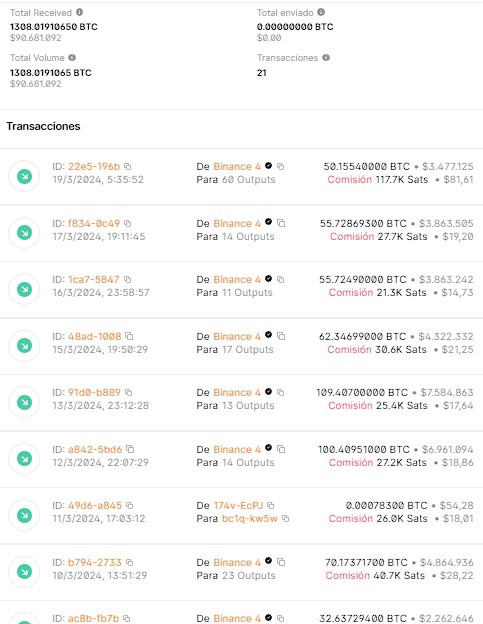Open transaction 91d0-b889 details

94,392
